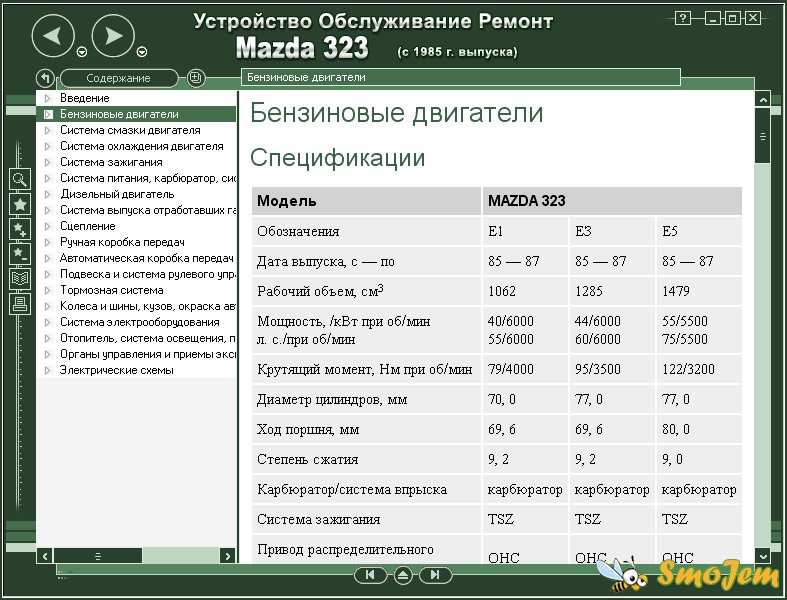Click the E1 engine designation cell
This screenshot has height=600, width=787.
(x=526, y=231)
